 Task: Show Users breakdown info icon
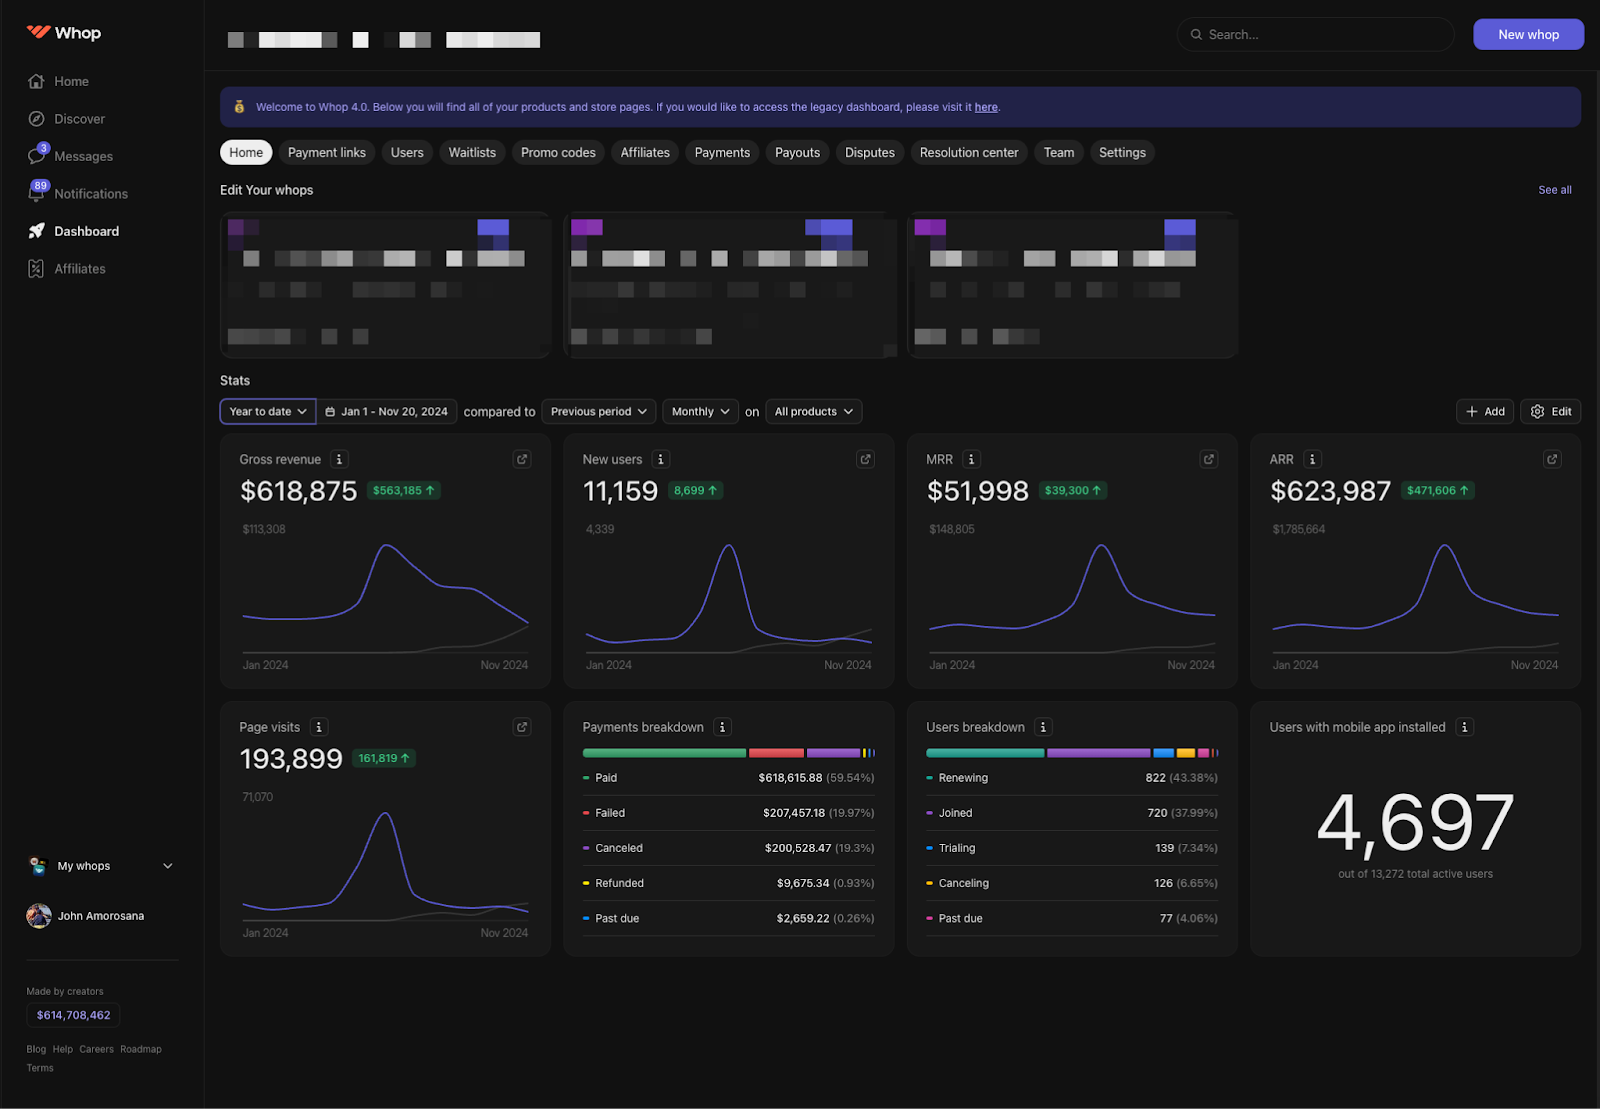(x=1043, y=727)
